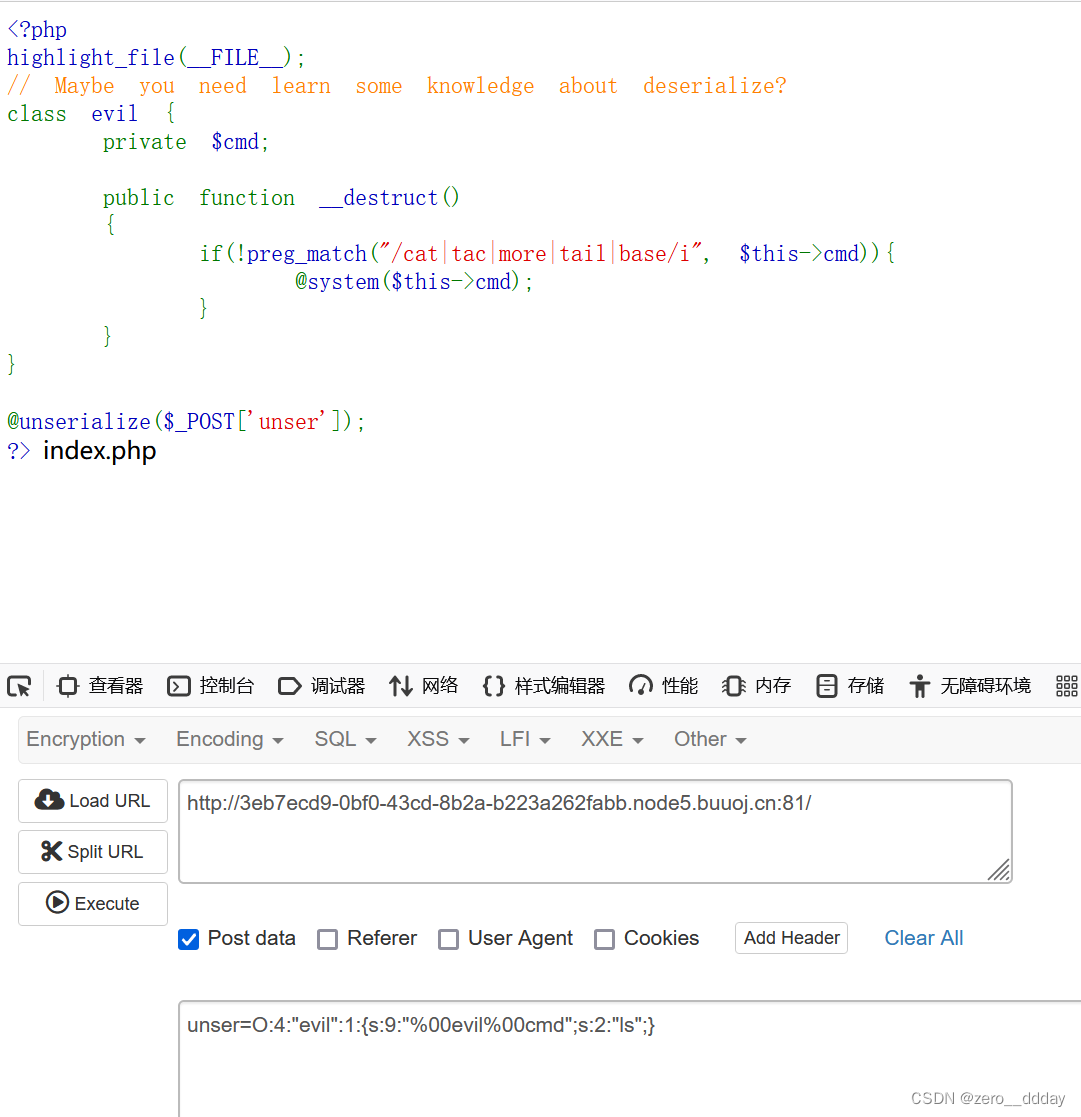Click the Console tab's icon
Viewport: 1081px width, 1117px height.
pyautogui.click(x=178, y=686)
